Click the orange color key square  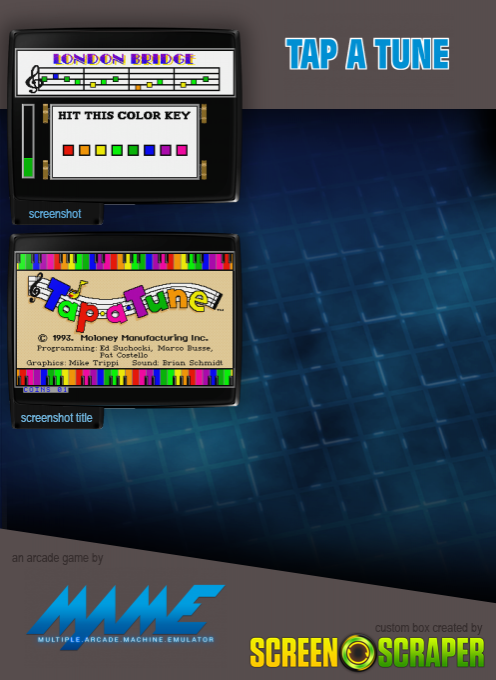(85, 150)
